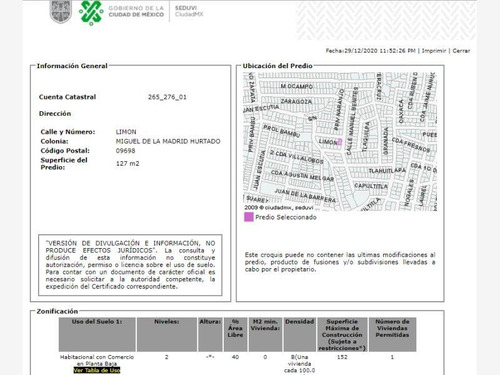The height and width of the screenshot is (375, 500).
Task: Click the M OCAMPO street label on map
Action: (x=297, y=86)
